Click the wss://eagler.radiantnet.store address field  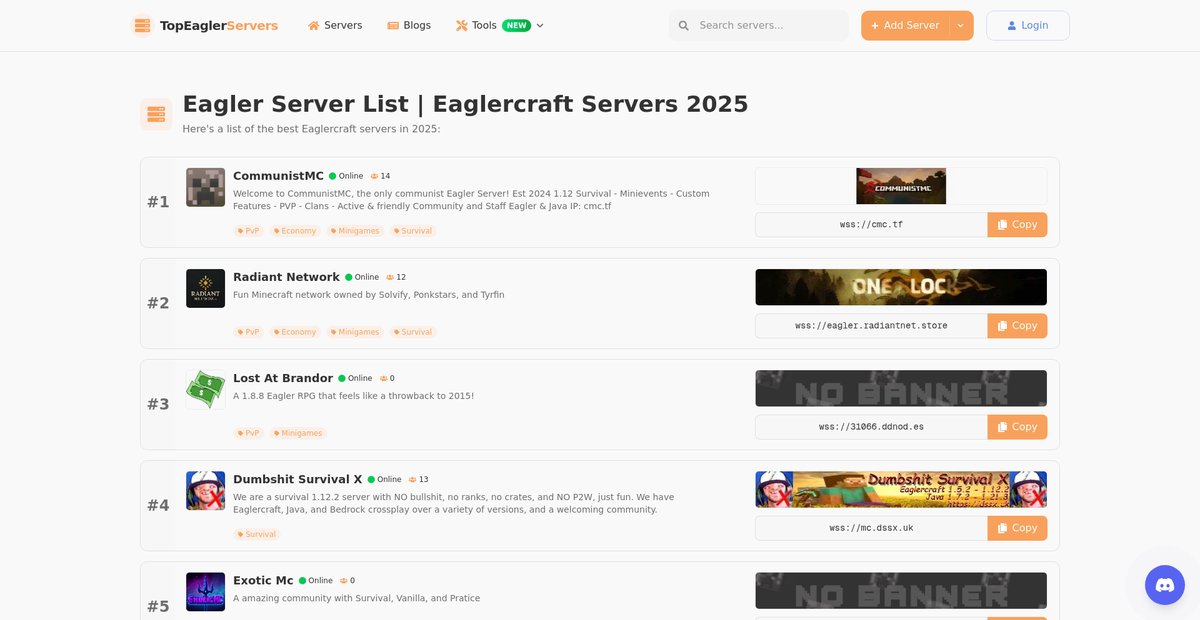[871, 326]
